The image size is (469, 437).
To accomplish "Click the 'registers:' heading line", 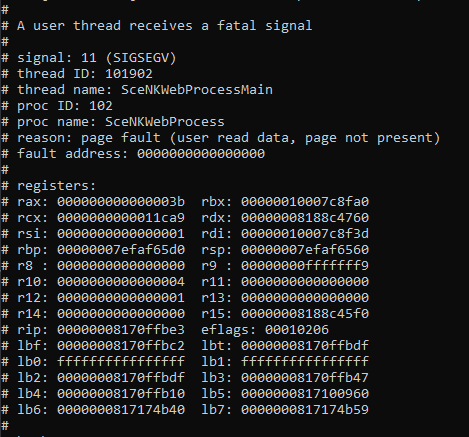I will tap(56, 186).
